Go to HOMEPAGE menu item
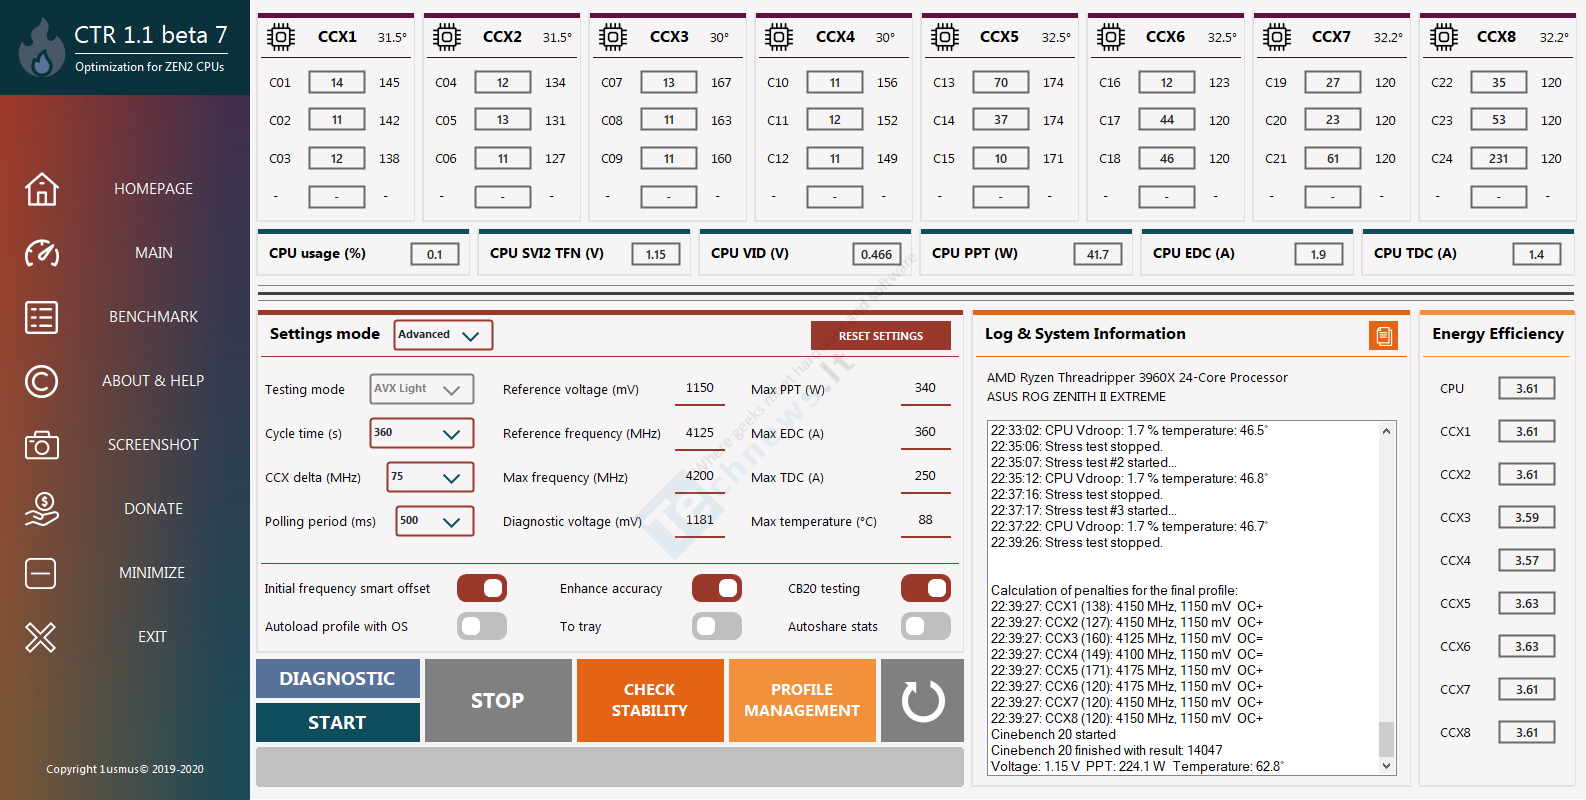This screenshot has height=800, width=1586. tap(153, 189)
